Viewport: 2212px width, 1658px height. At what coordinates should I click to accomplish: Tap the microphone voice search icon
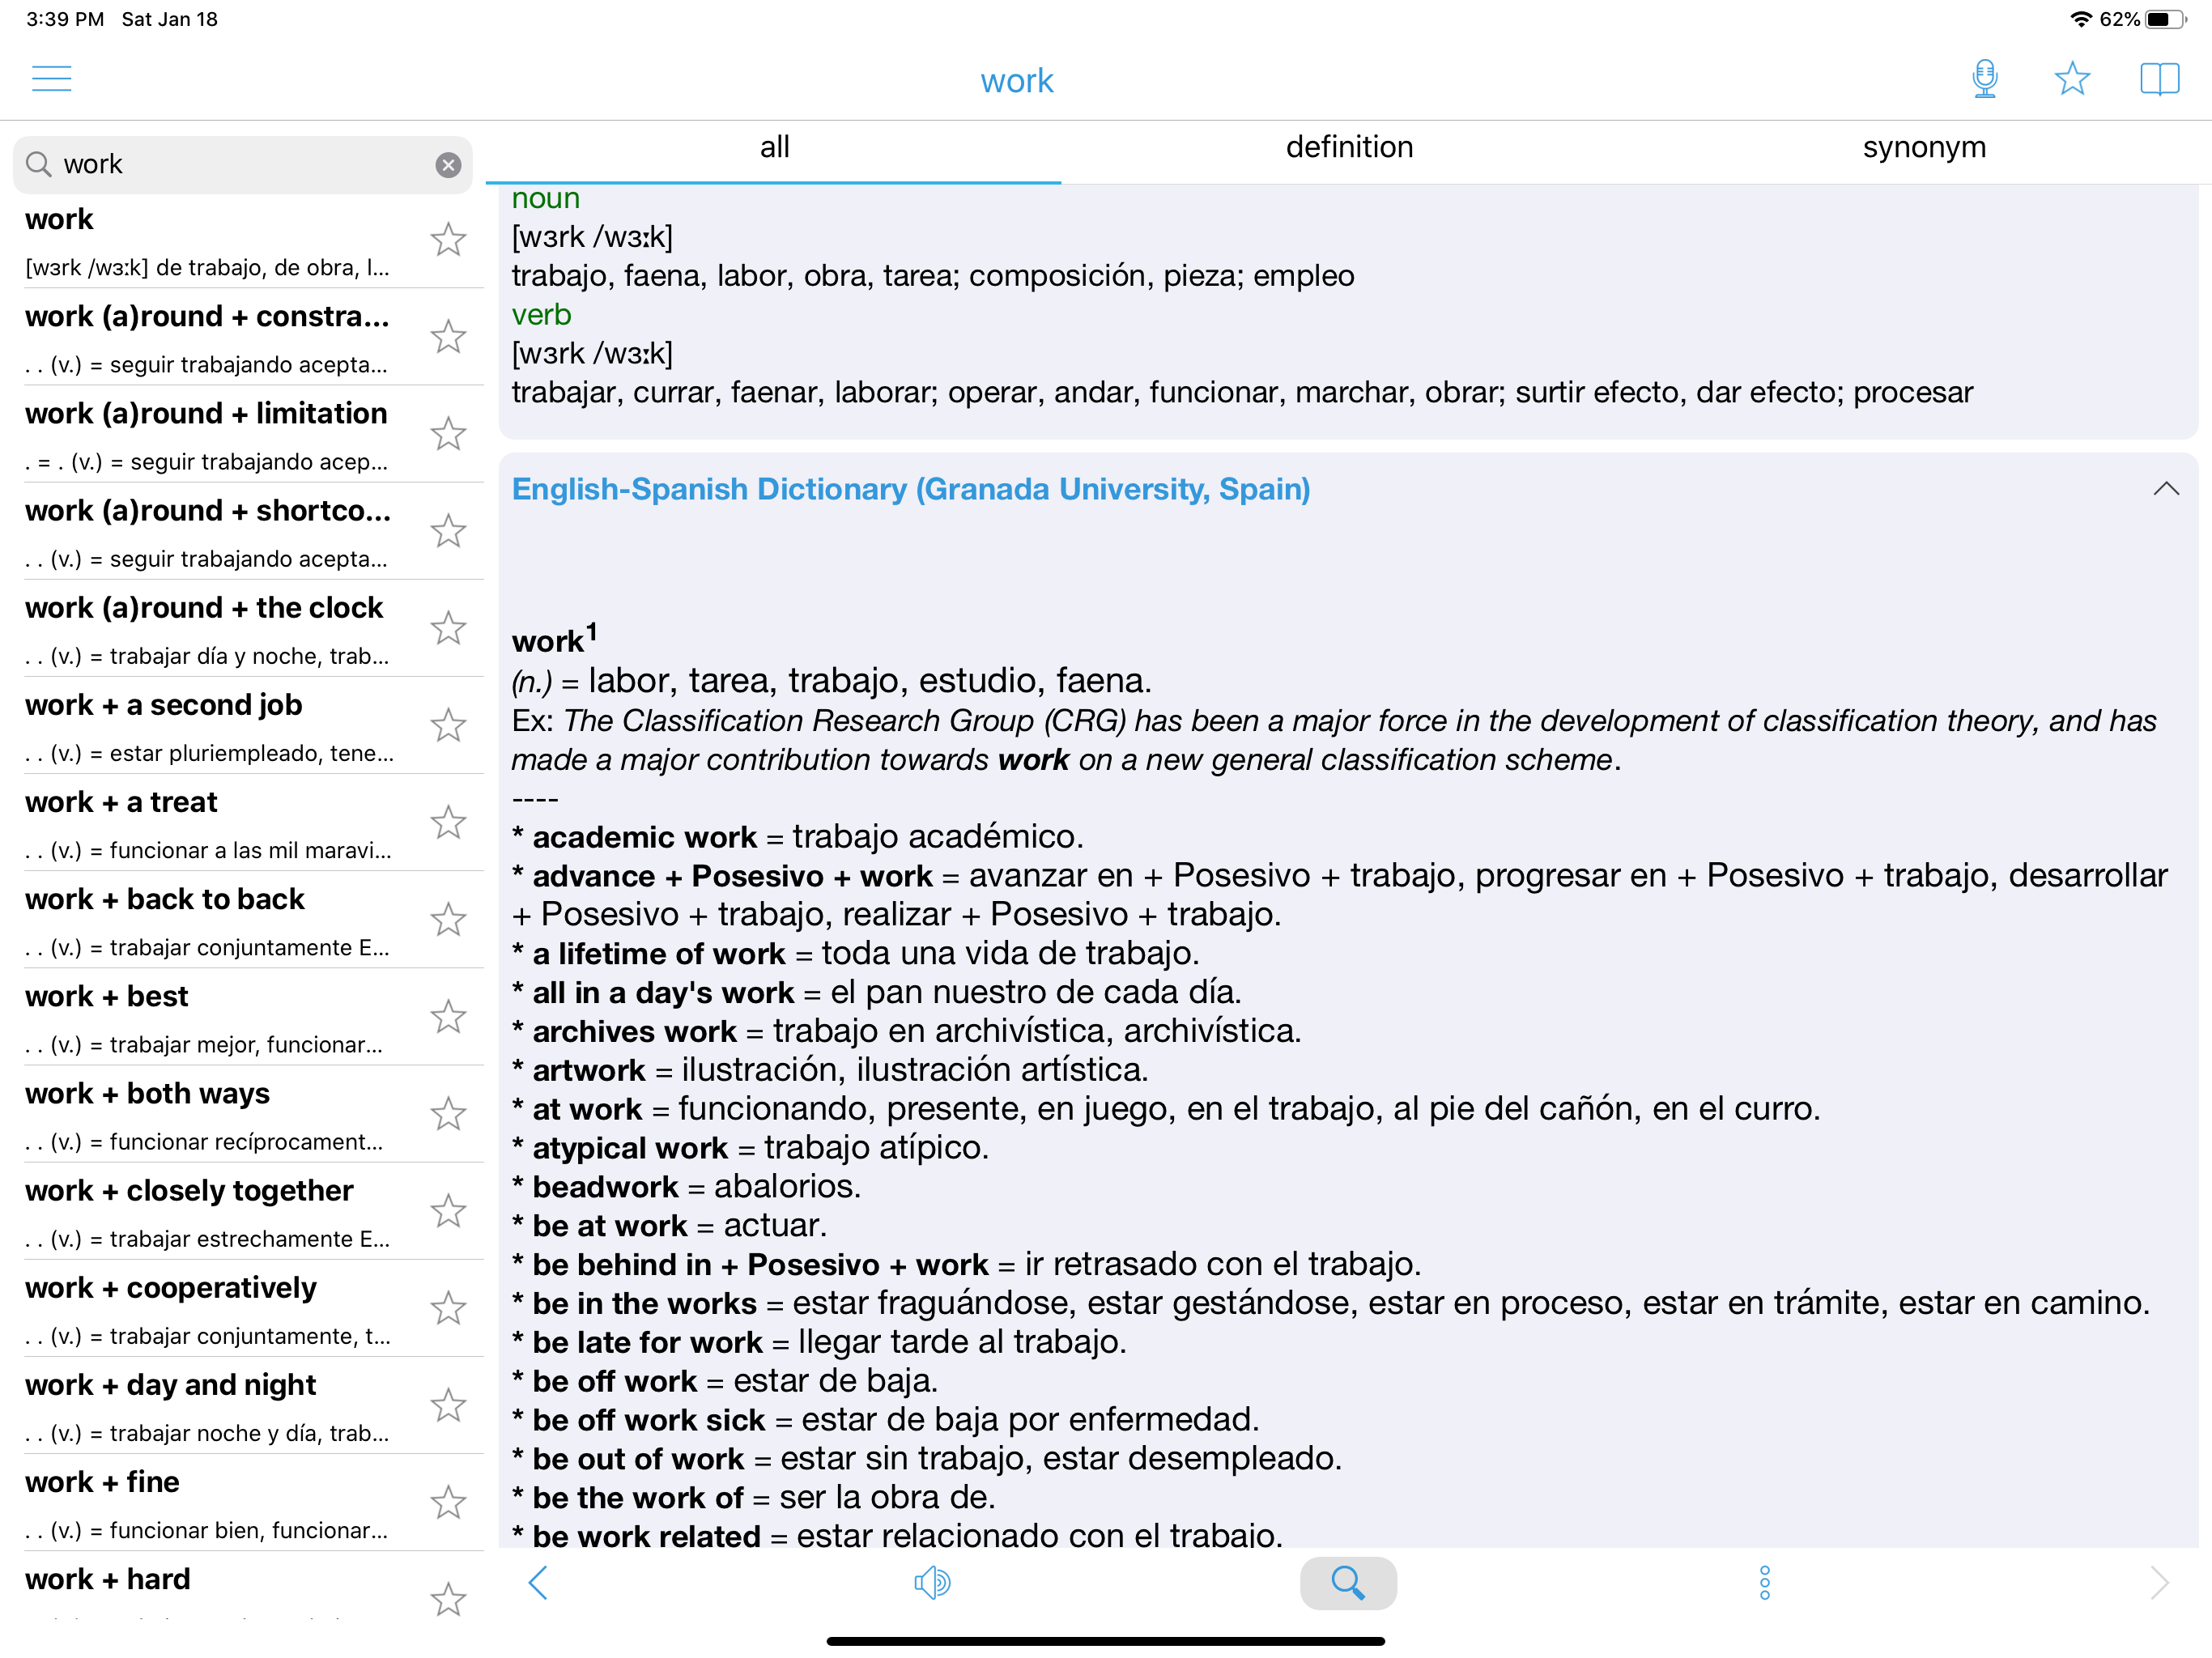click(1984, 79)
